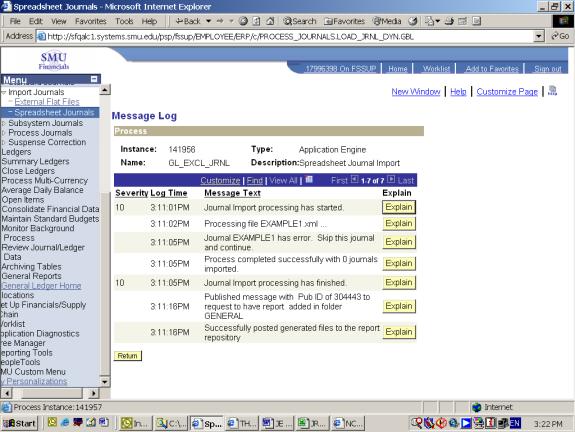
Task: Open the Favorites menu in menu bar
Action: (x=91, y=21)
